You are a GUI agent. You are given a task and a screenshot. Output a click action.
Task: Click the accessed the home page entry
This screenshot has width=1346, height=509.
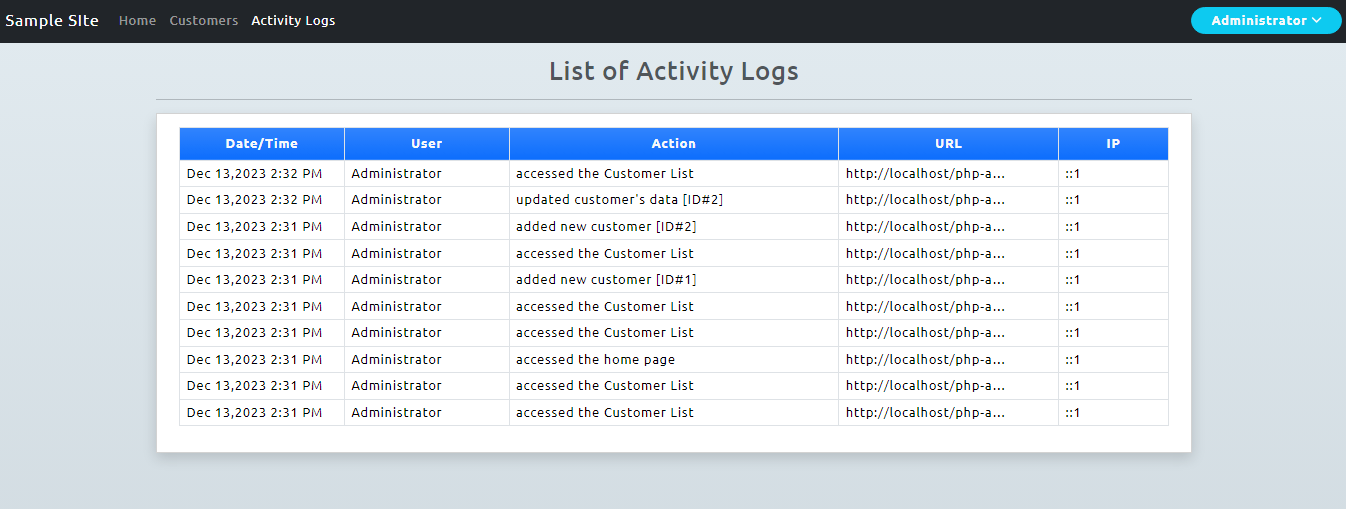595,360
